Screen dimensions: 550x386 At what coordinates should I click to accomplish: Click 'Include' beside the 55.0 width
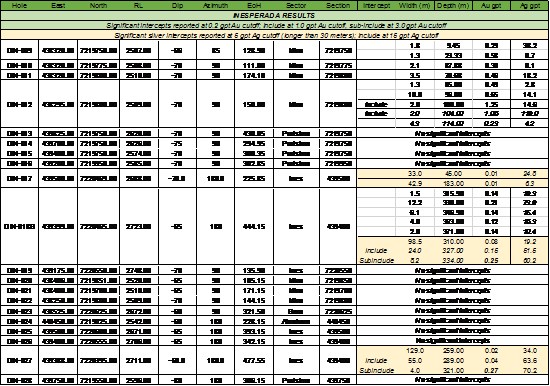click(x=376, y=360)
